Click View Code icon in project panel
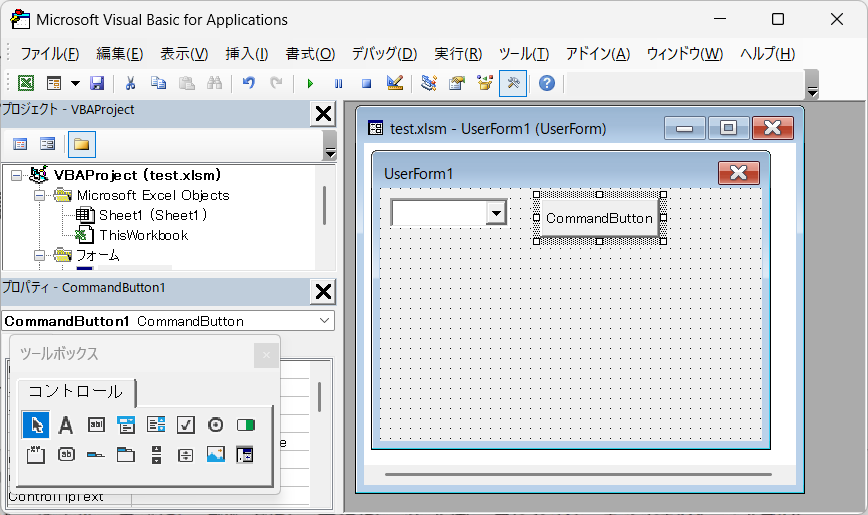 click(x=20, y=145)
